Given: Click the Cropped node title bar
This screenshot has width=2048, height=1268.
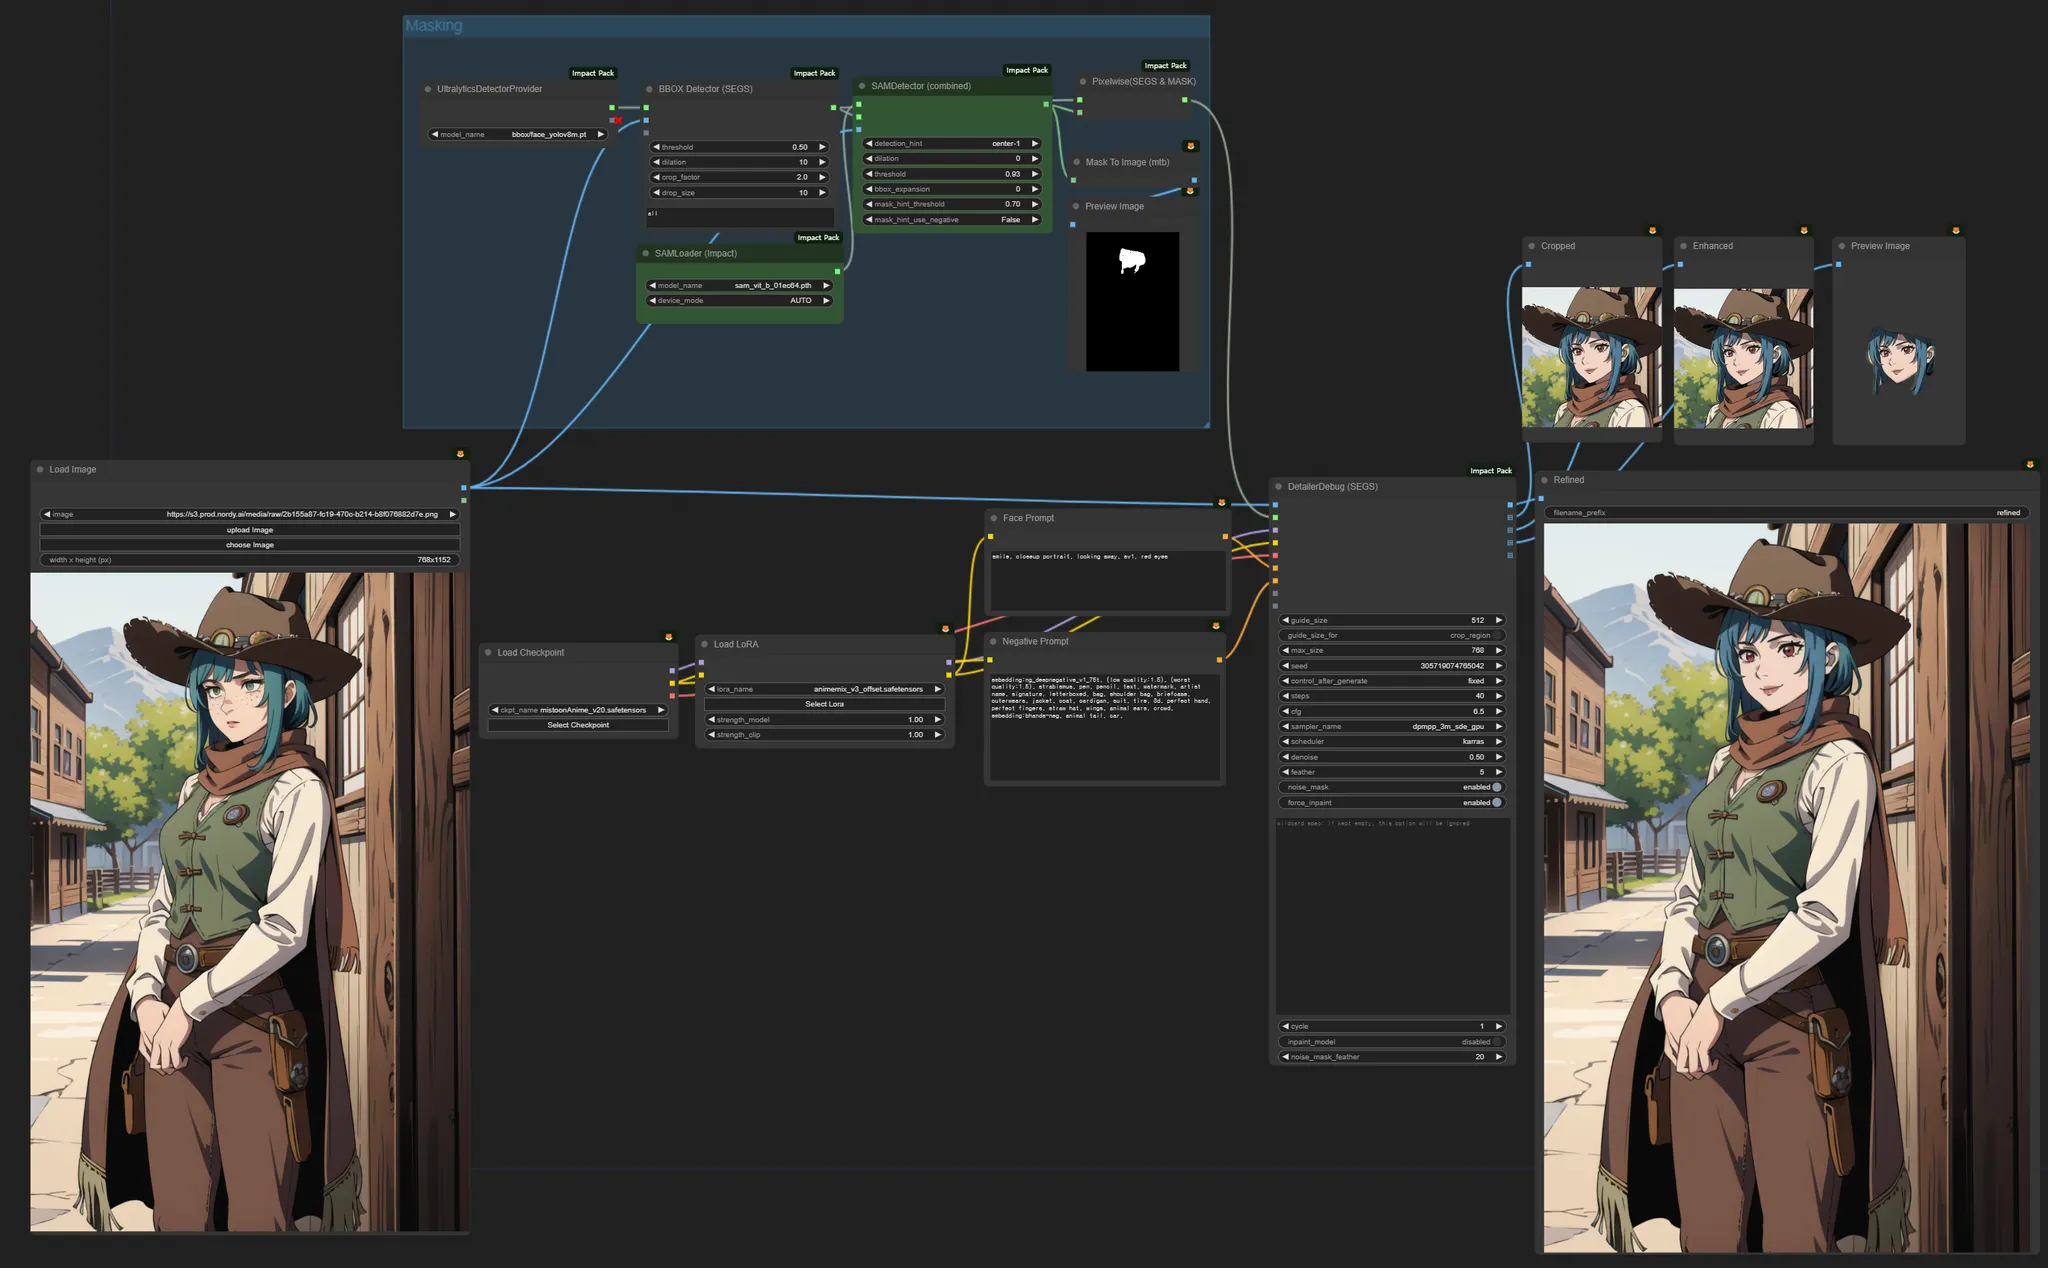Looking at the screenshot, I should 1590,246.
